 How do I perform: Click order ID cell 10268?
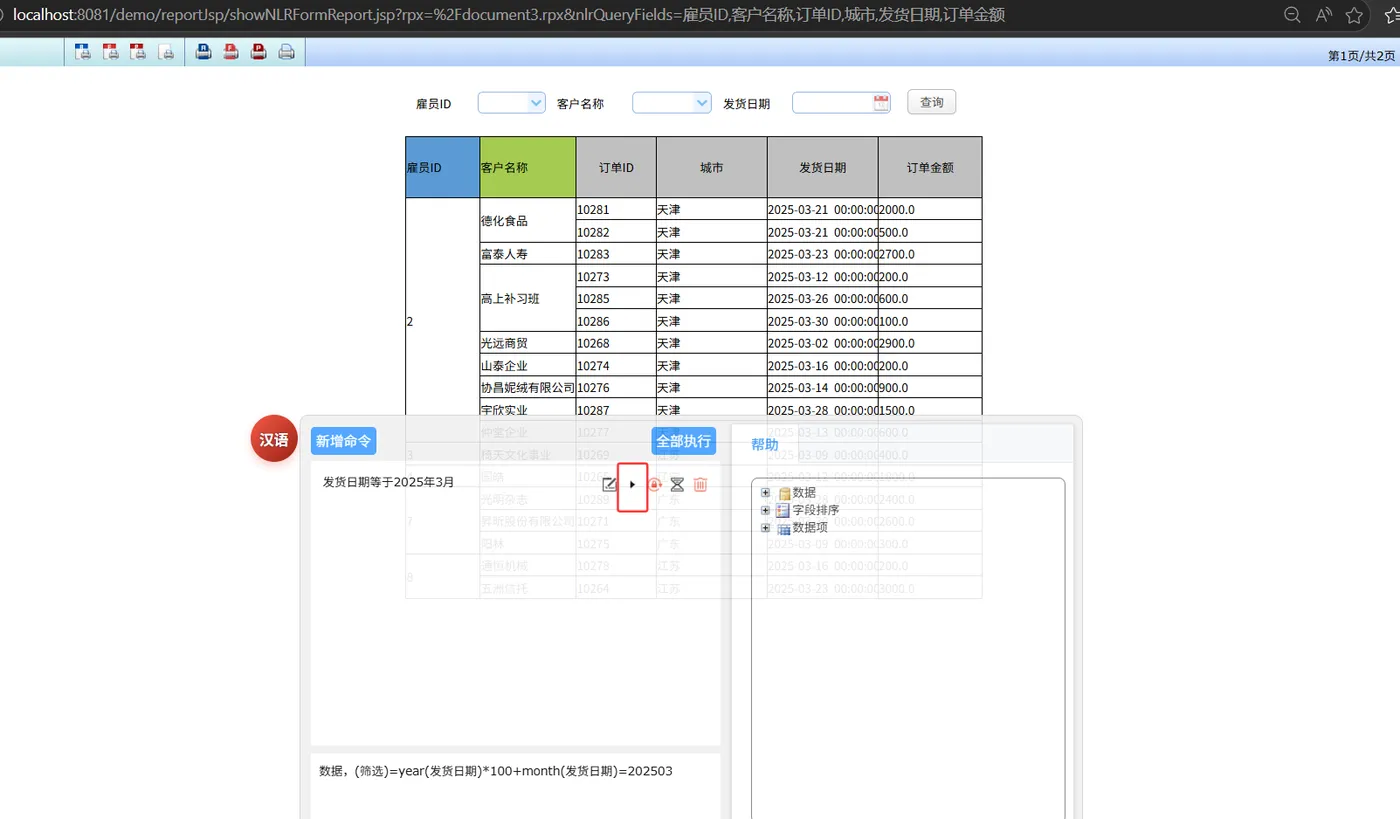(616, 343)
